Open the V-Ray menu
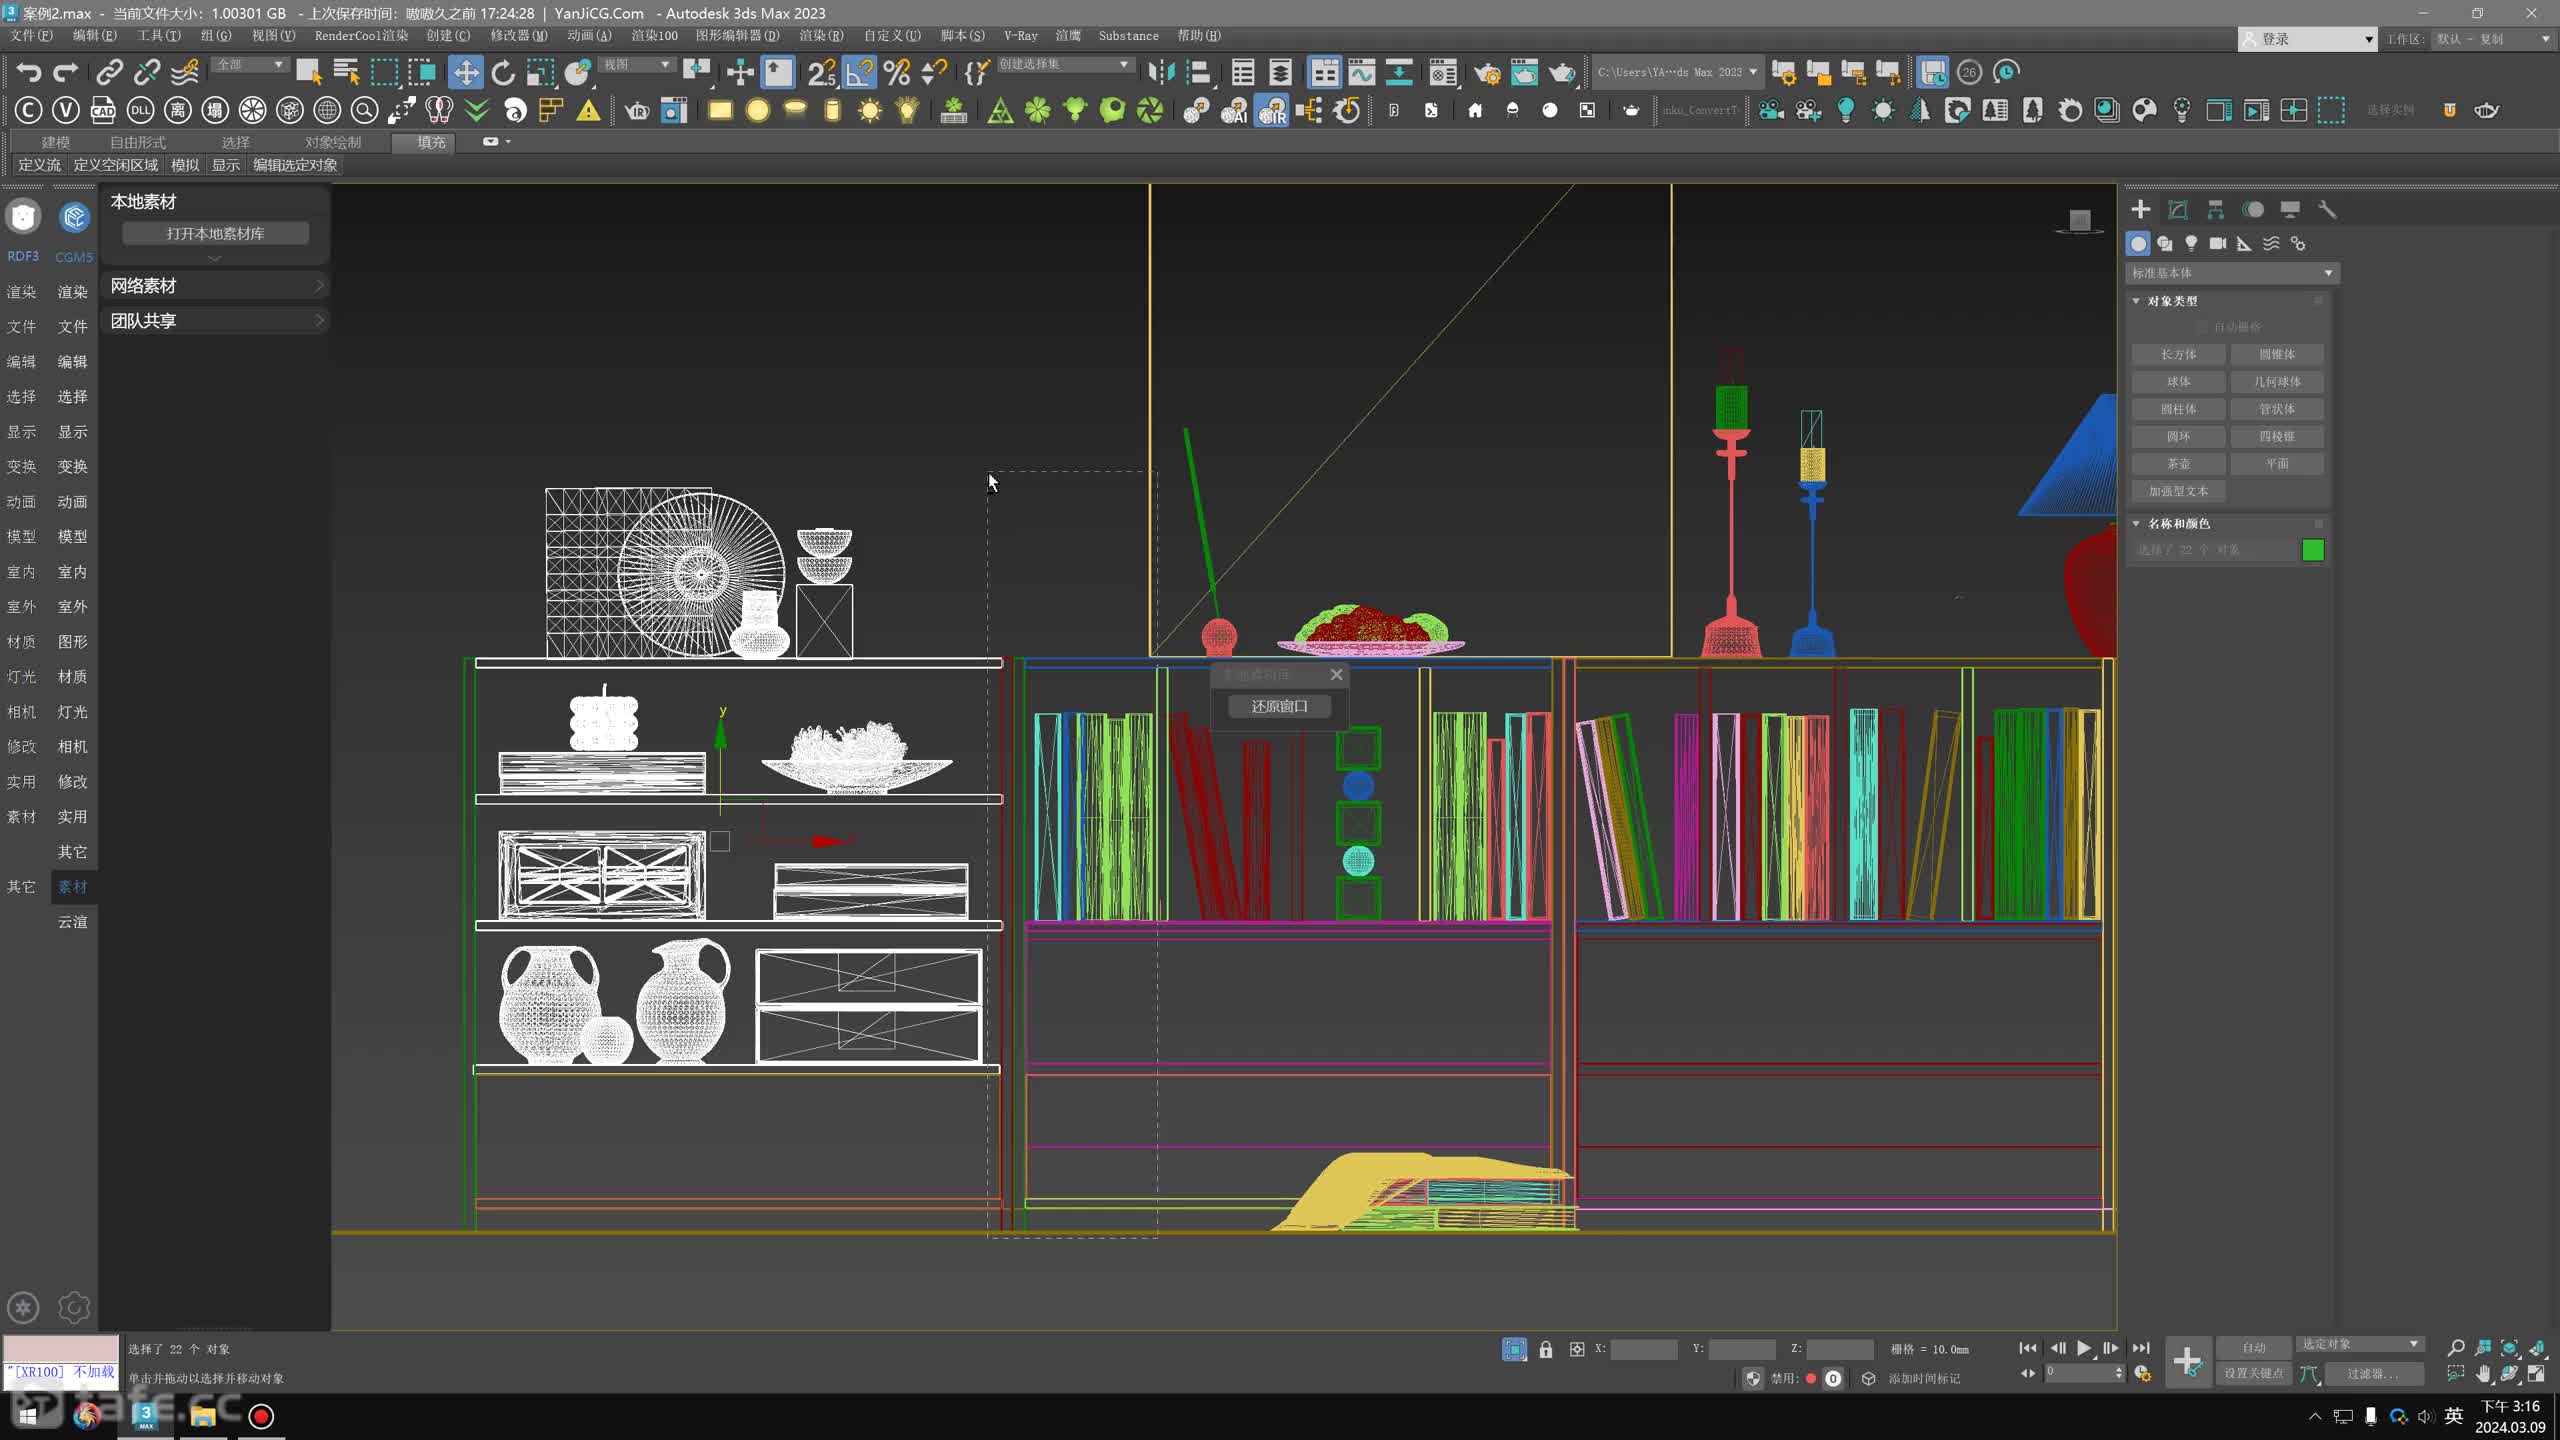 1020,35
